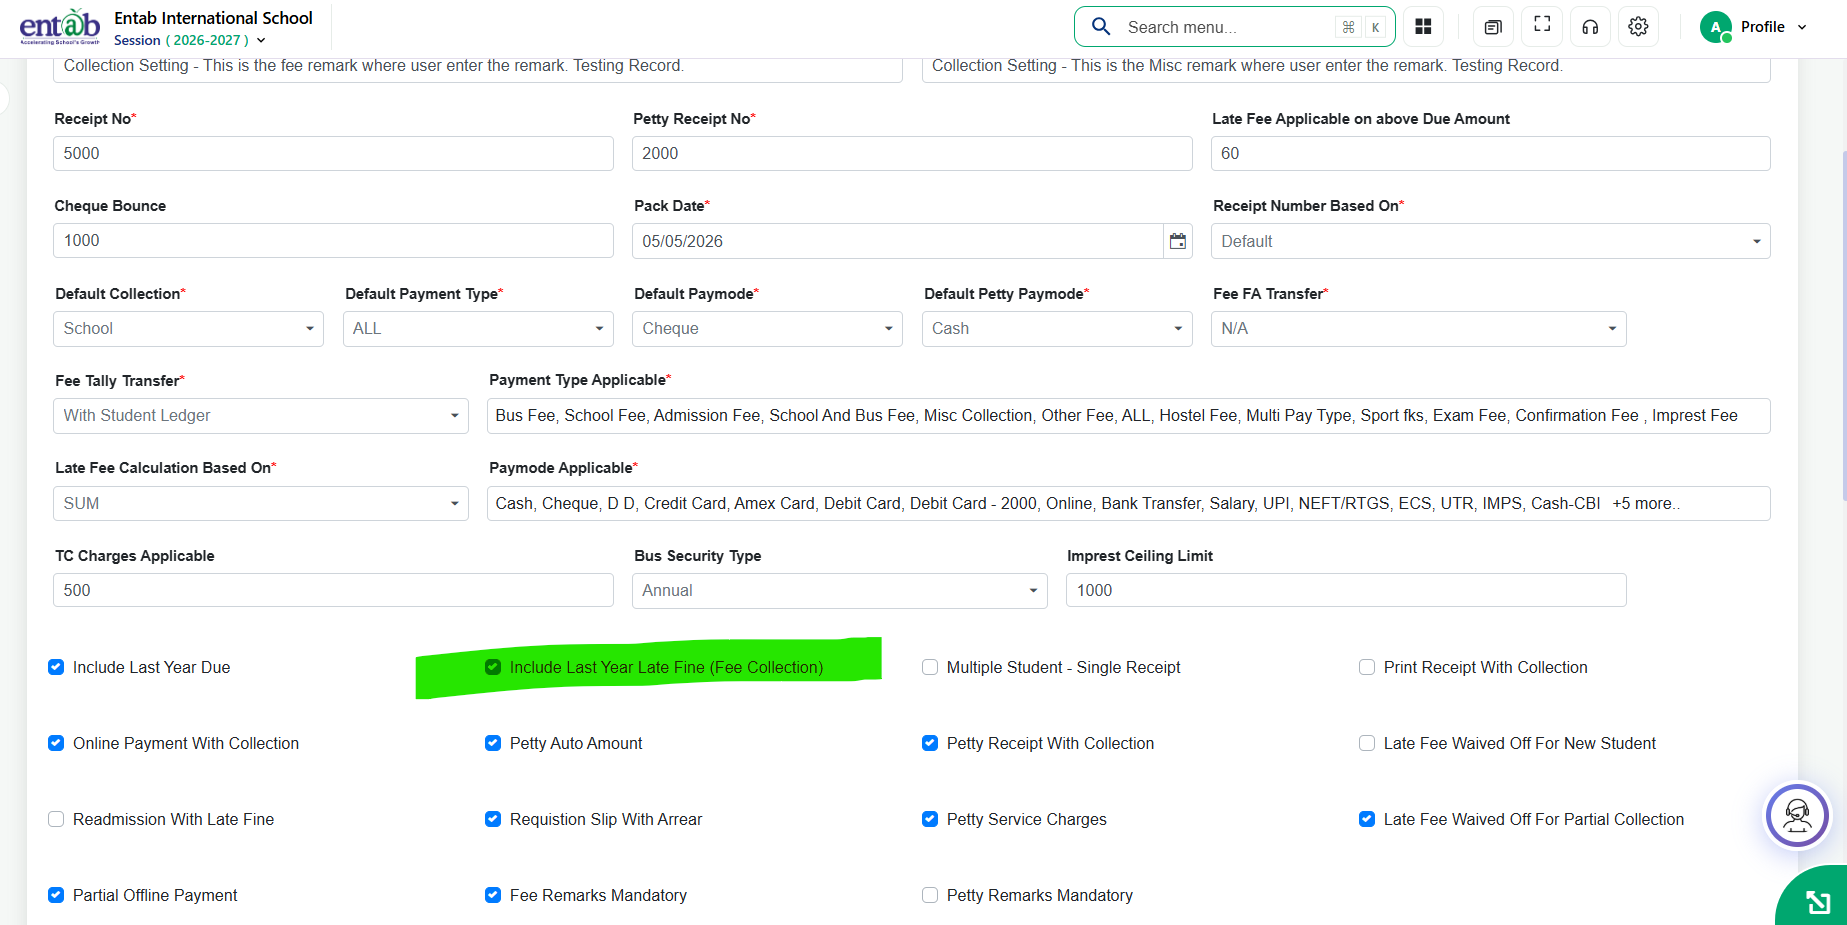The width and height of the screenshot is (1847, 925).
Task: Click the search magnifier icon
Action: click(1101, 27)
